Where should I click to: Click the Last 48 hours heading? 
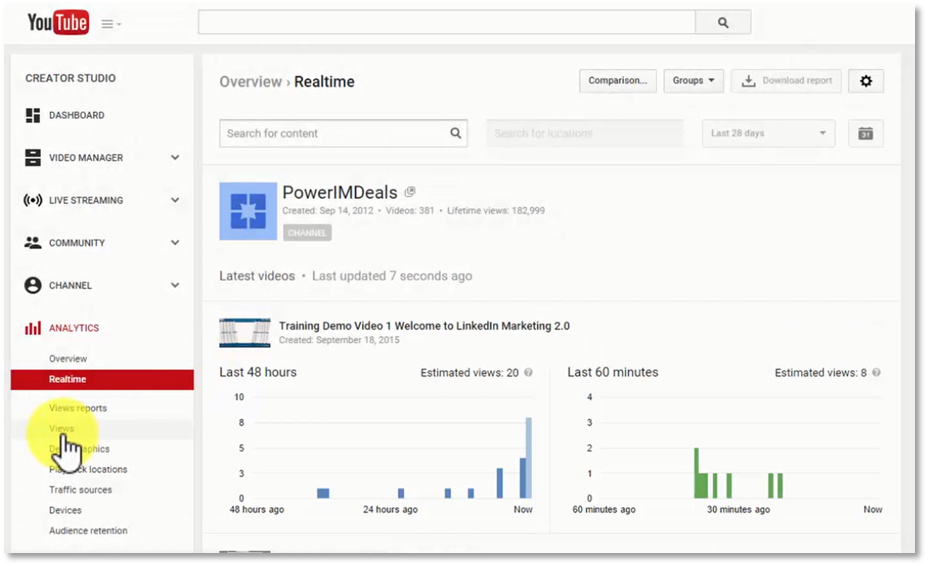point(258,372)
